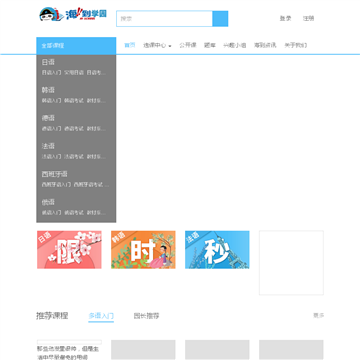Focus the 搜索 search input field
This screenshot has width=360, height=360.
click(164, 19)
